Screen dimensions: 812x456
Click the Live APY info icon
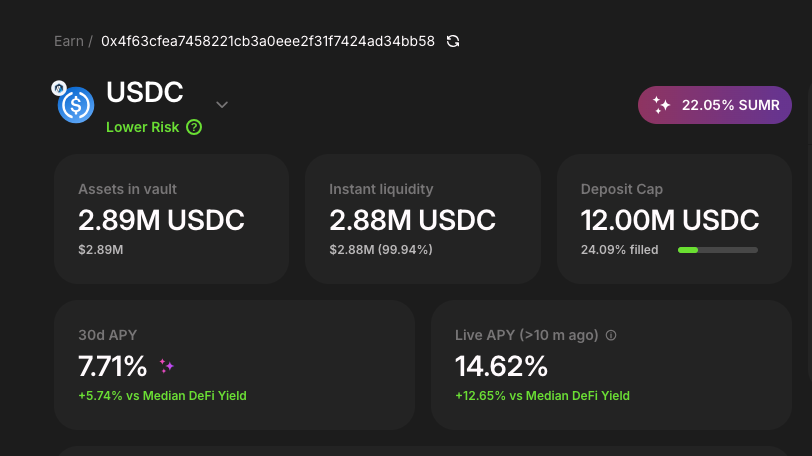611,336
